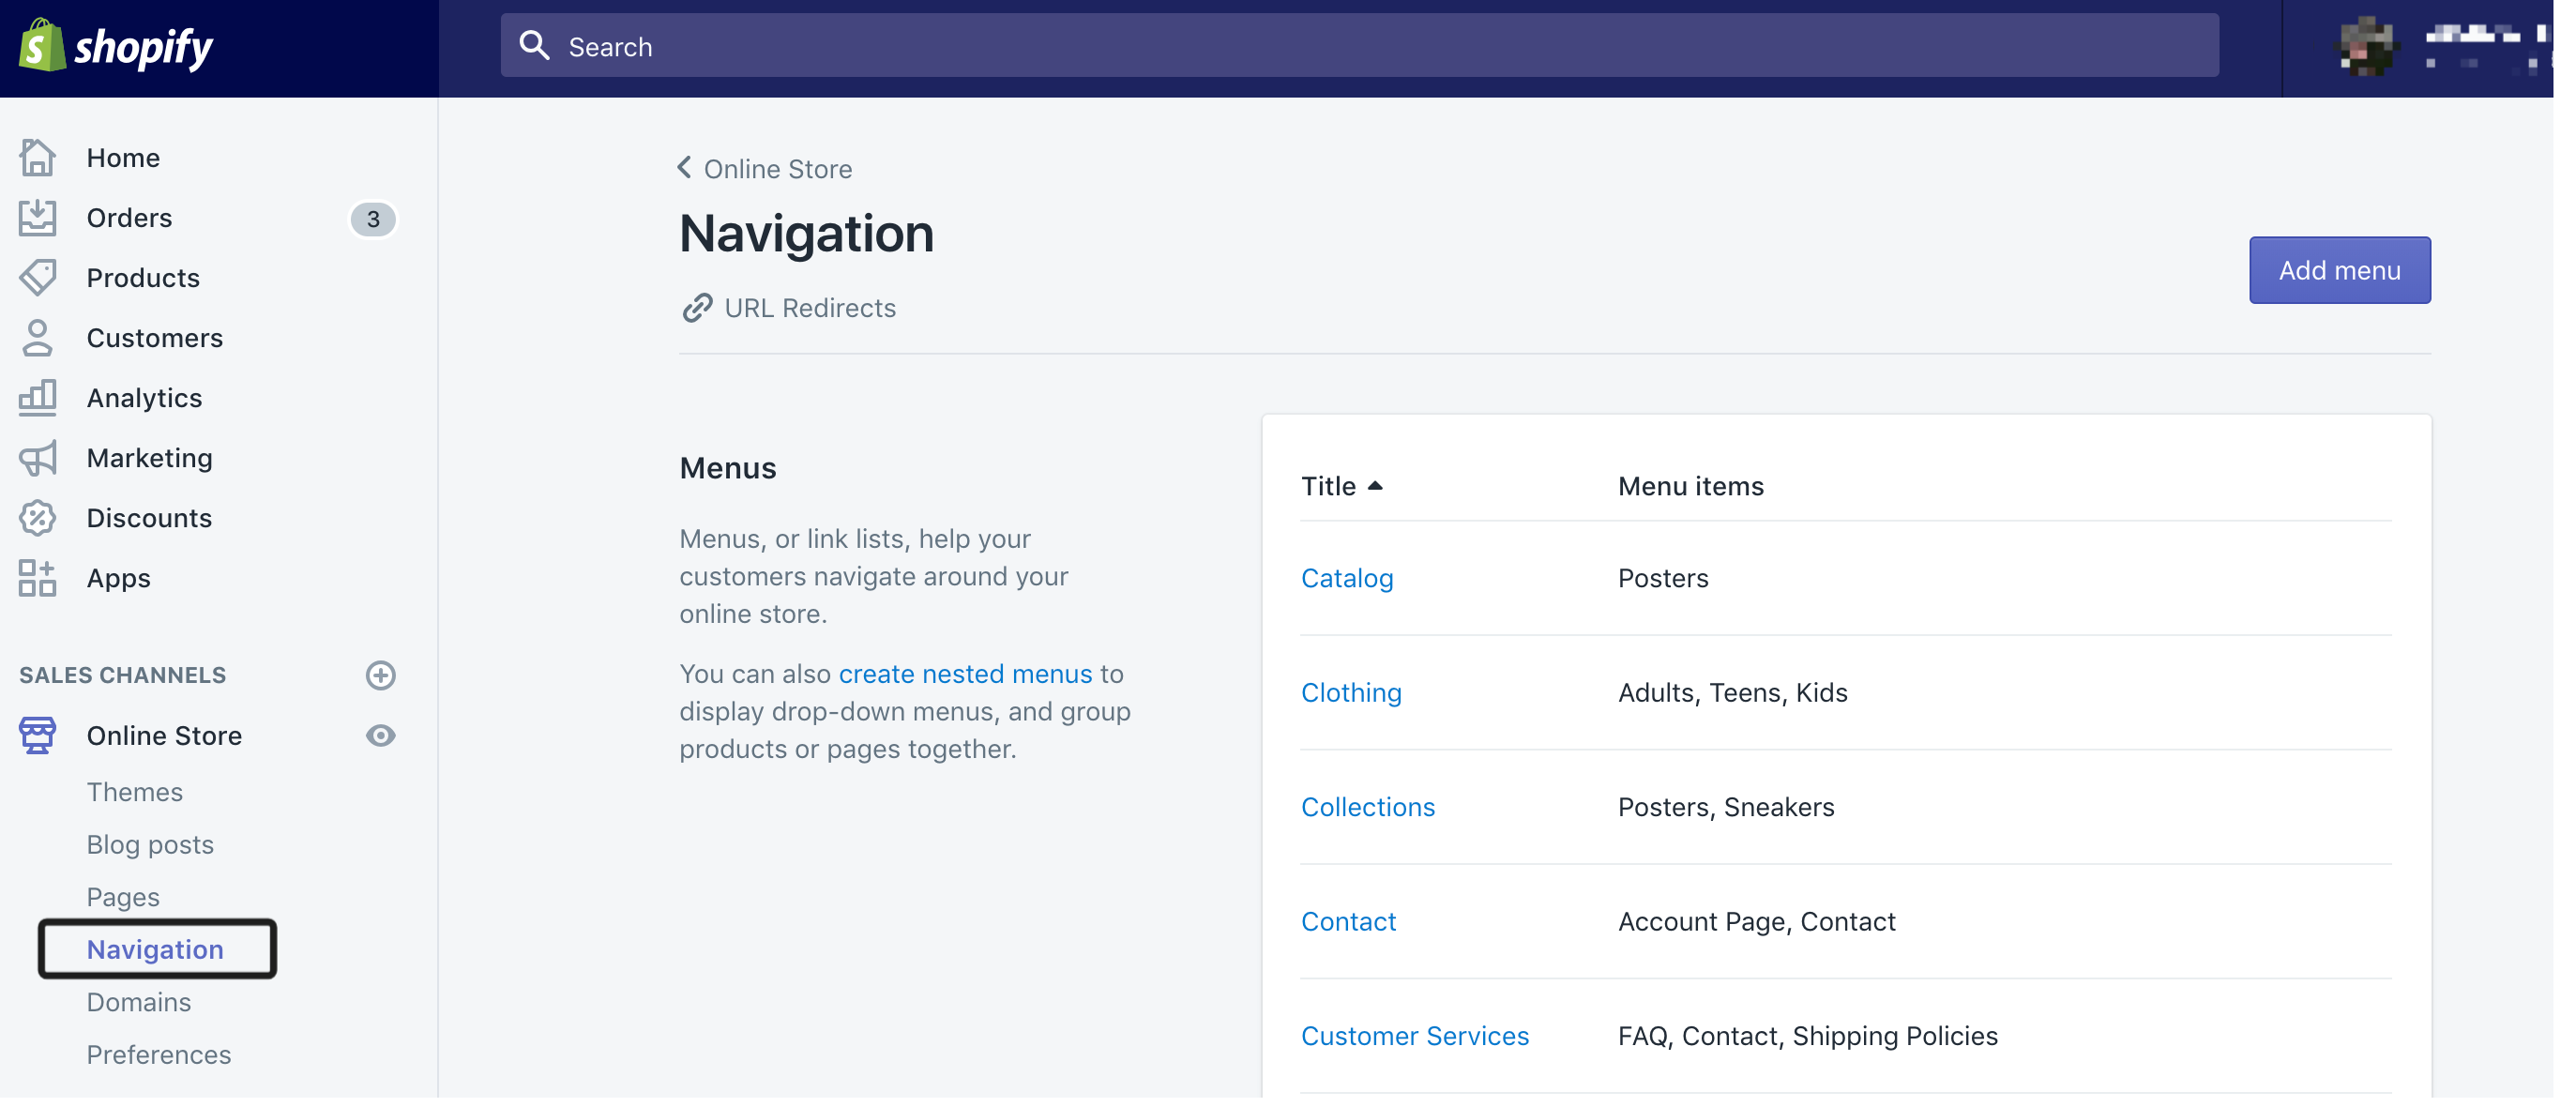
Task: Open Customers via person icon
Action: click(38, 338)
